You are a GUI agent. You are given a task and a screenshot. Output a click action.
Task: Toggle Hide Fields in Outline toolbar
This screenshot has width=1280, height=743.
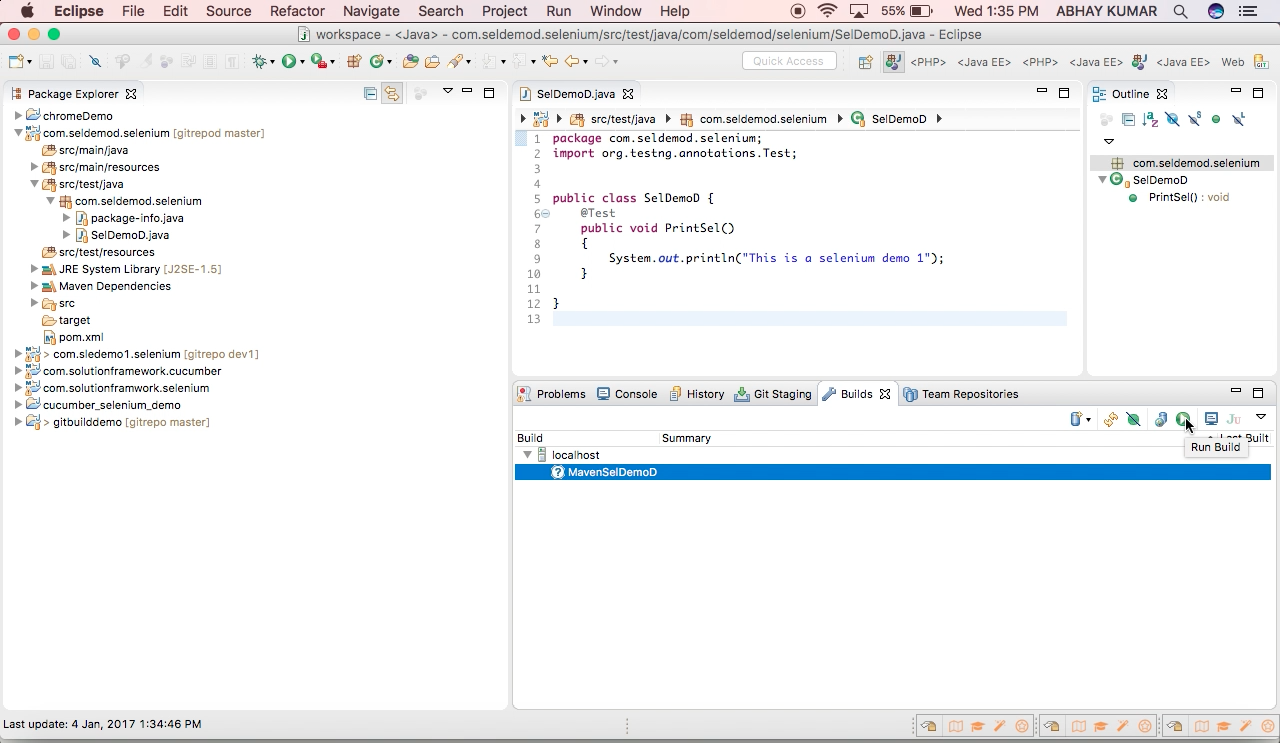tap(1172, 119)
